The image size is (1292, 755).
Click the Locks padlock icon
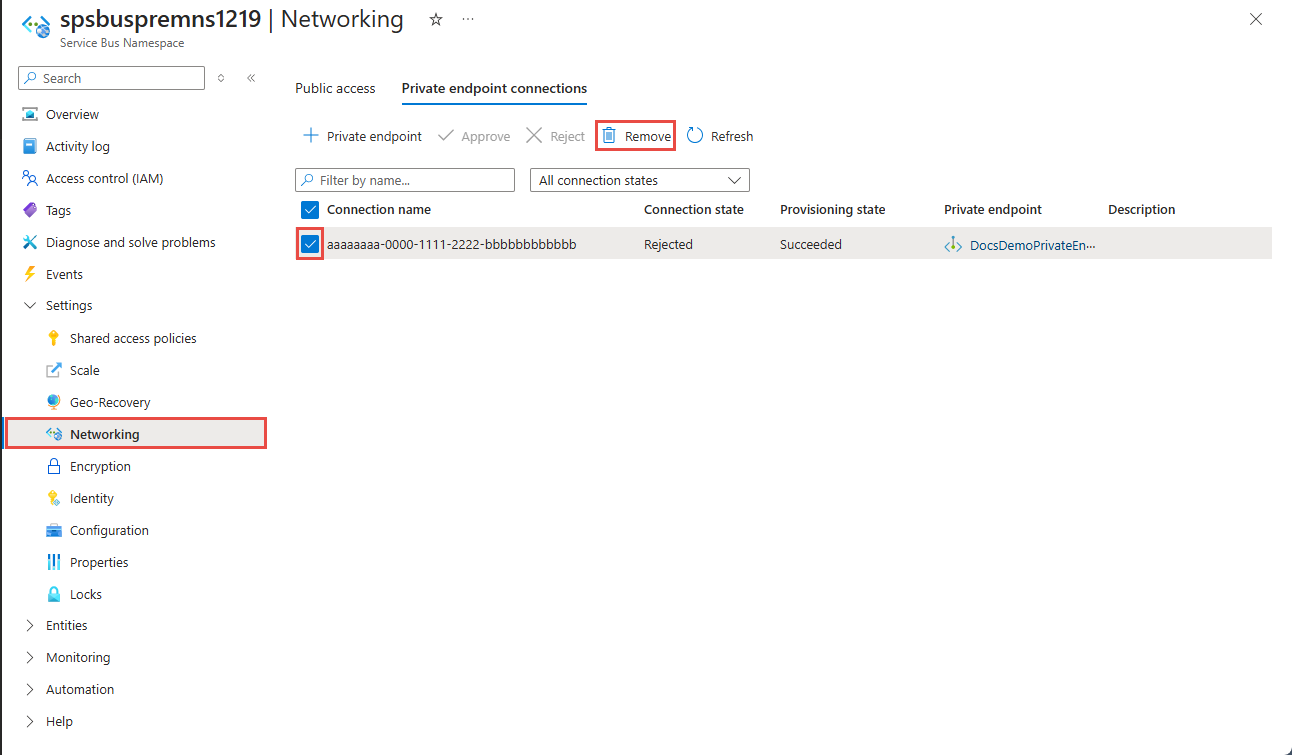[x=54, y=594]
